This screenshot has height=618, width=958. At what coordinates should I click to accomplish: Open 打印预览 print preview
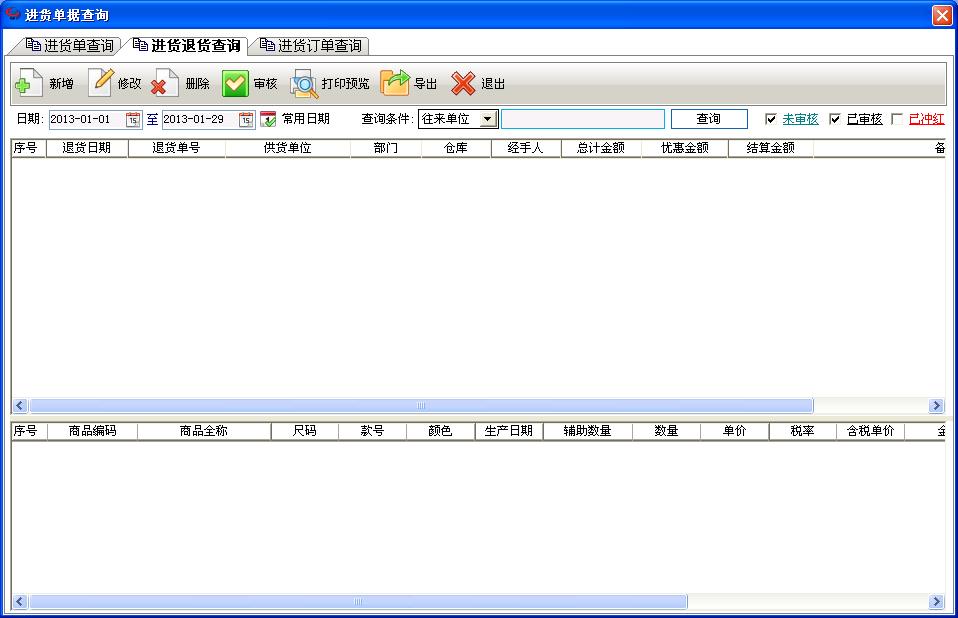331,84
